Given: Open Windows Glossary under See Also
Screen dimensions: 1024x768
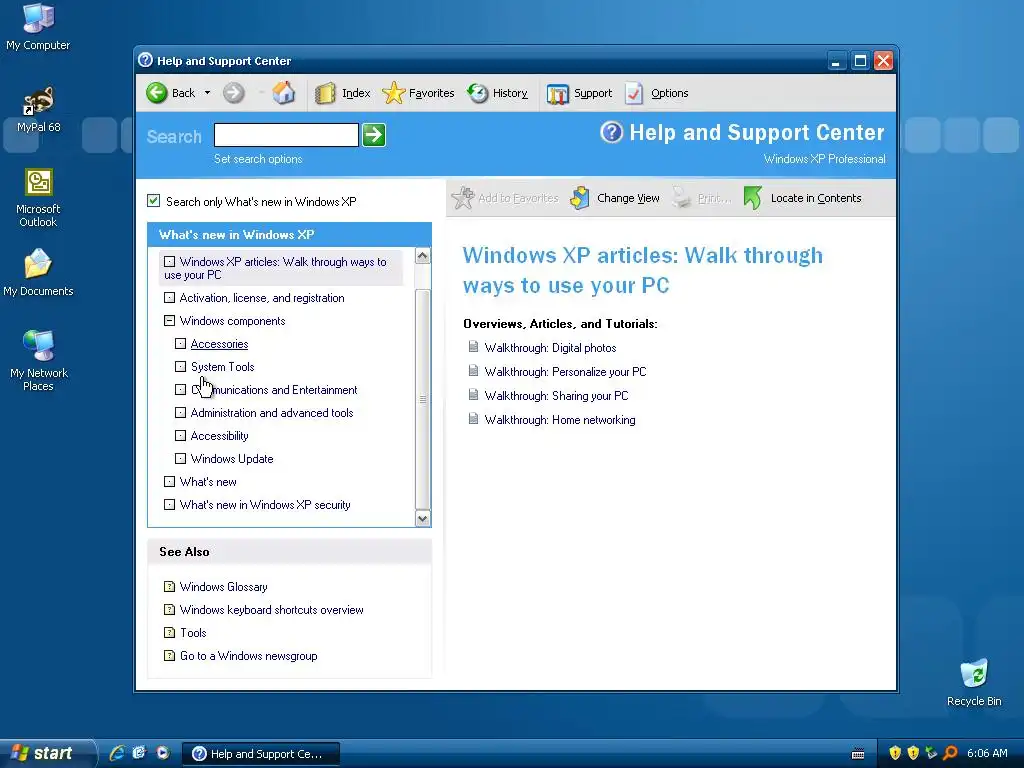Looking at the screenshot, I should click(223, 586).
